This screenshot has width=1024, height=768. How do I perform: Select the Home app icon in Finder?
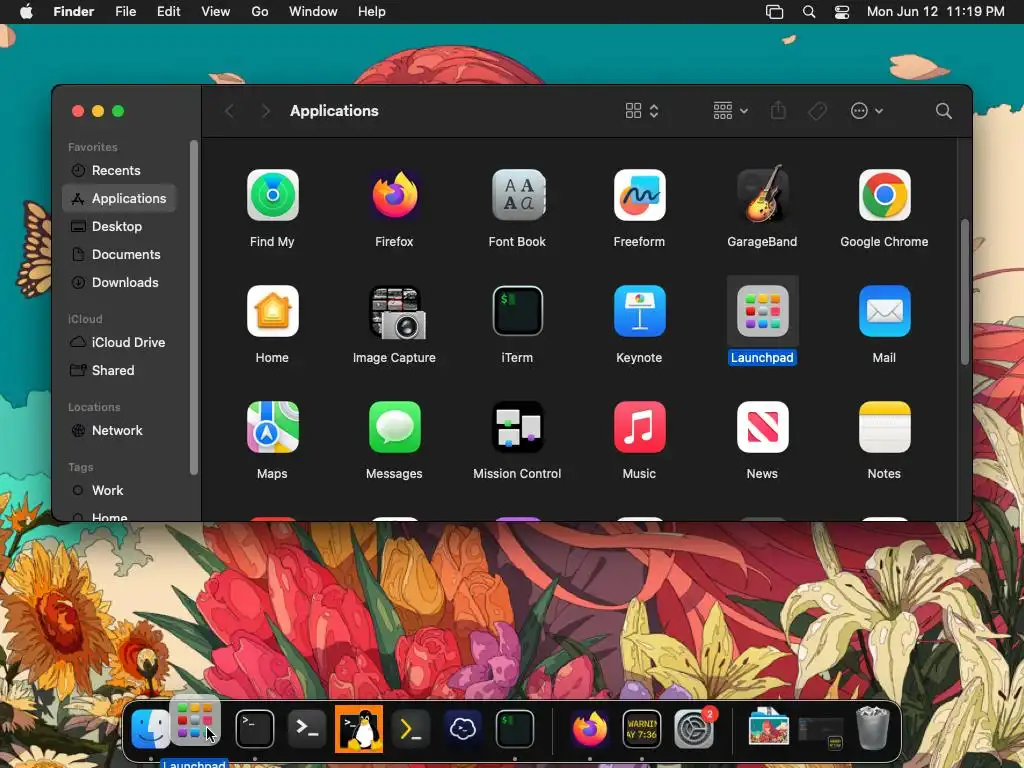pos(272,311)
